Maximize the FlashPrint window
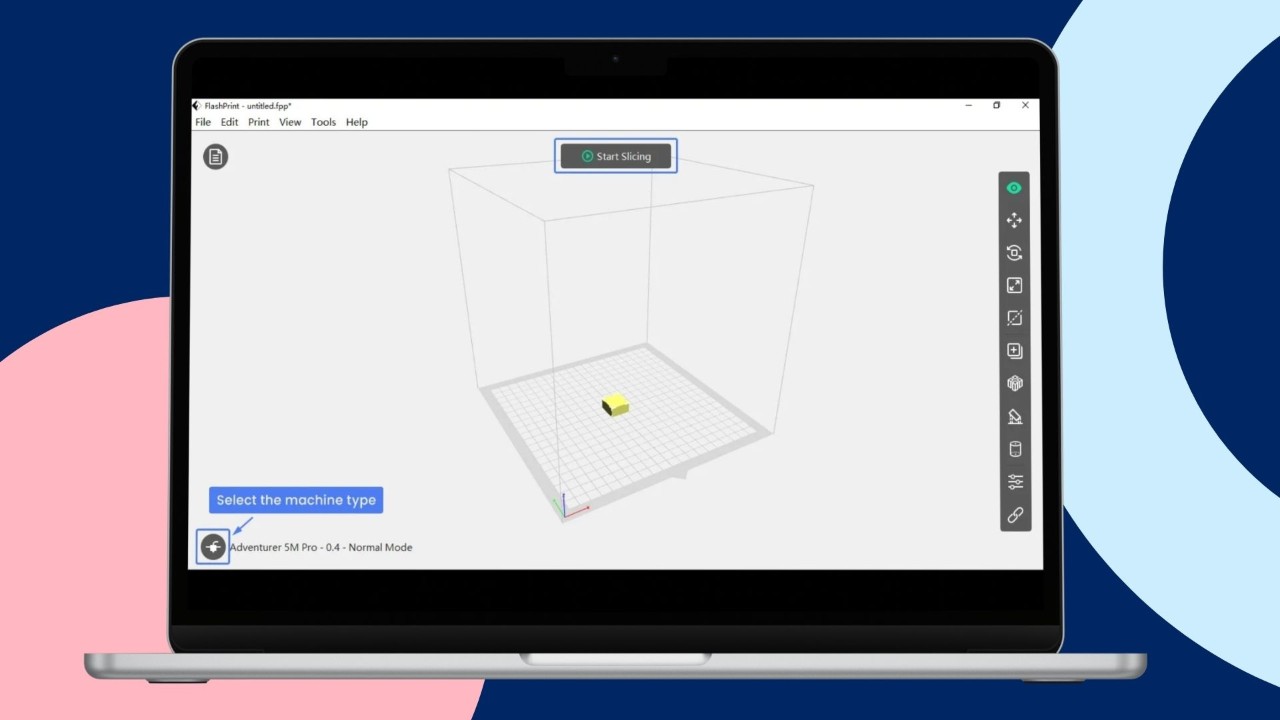Viewport: 1280px width, 720px height. (x=997, y=105)
